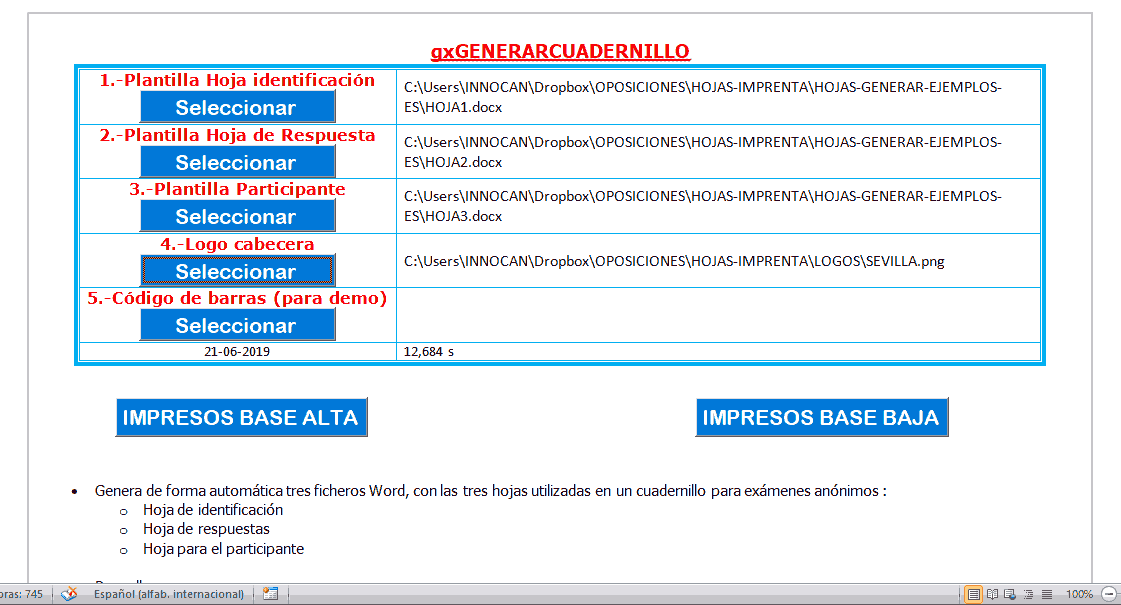Click the gxGENERARCUADERNILLO title
Image resolution: width=1121 pixels, height=605 pixels.
[560, 51]
